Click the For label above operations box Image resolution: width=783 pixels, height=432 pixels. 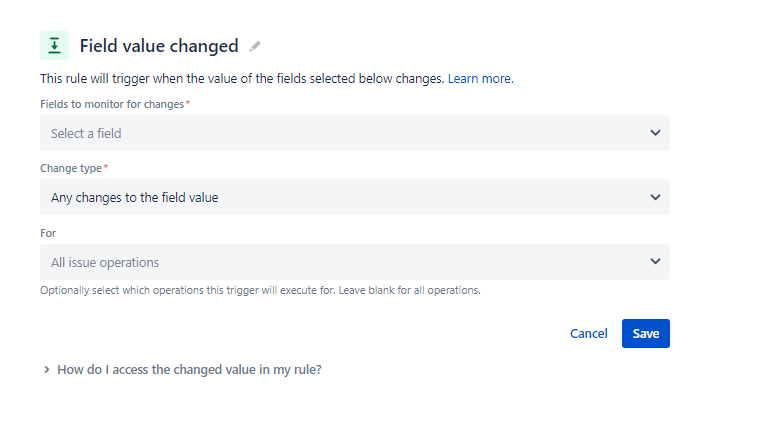48,233
